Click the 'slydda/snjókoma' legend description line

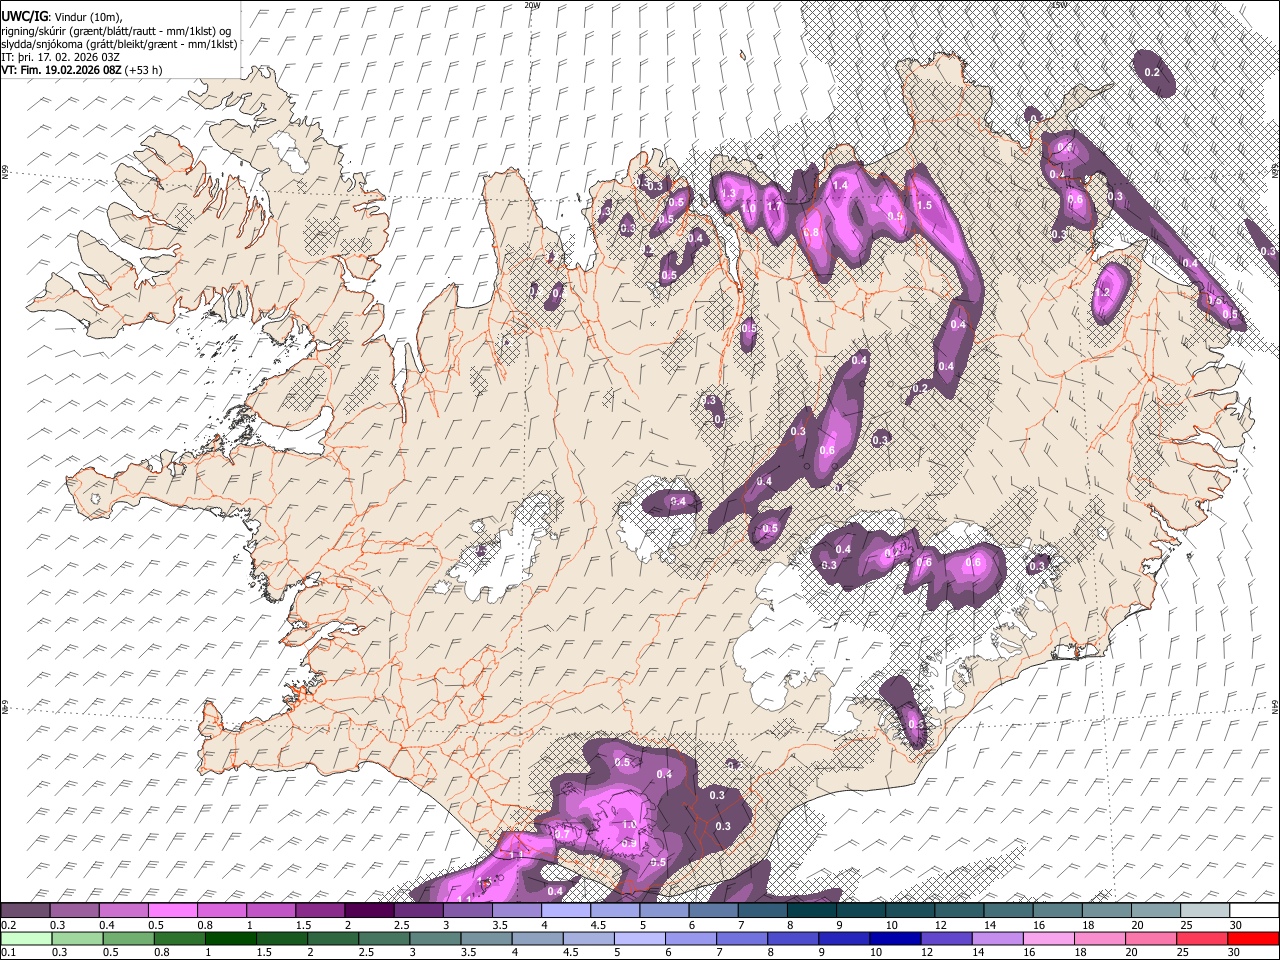tap(119, 44)
